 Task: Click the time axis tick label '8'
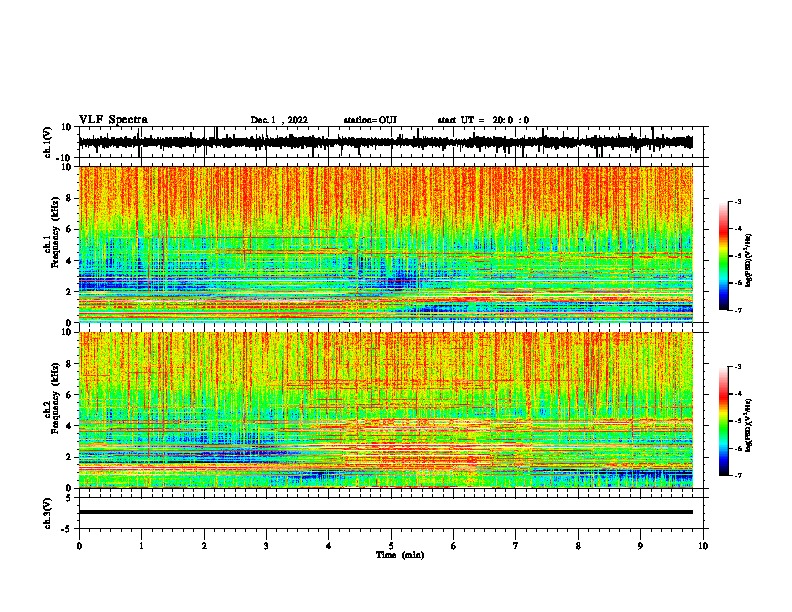coord(578,546)
